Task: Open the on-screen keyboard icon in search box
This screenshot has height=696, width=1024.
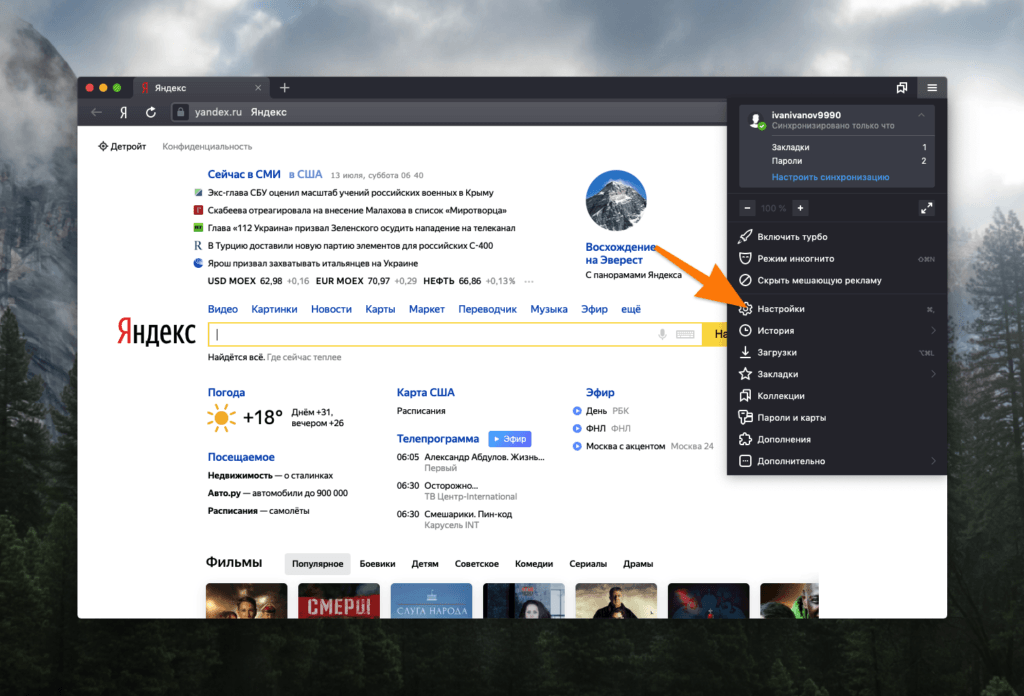Action: (x=685, y=334)
